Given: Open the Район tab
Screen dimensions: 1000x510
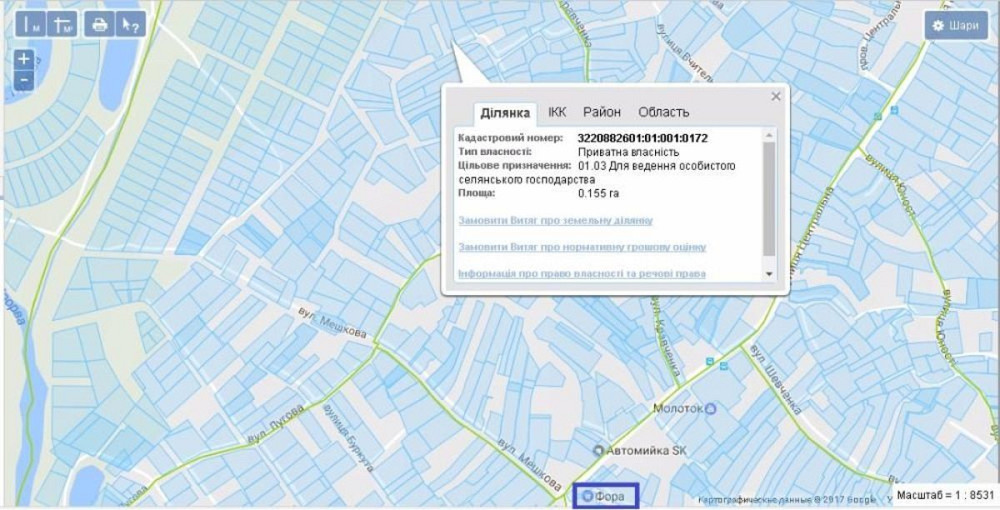Looking at the screenshot, I should point(602,112).
